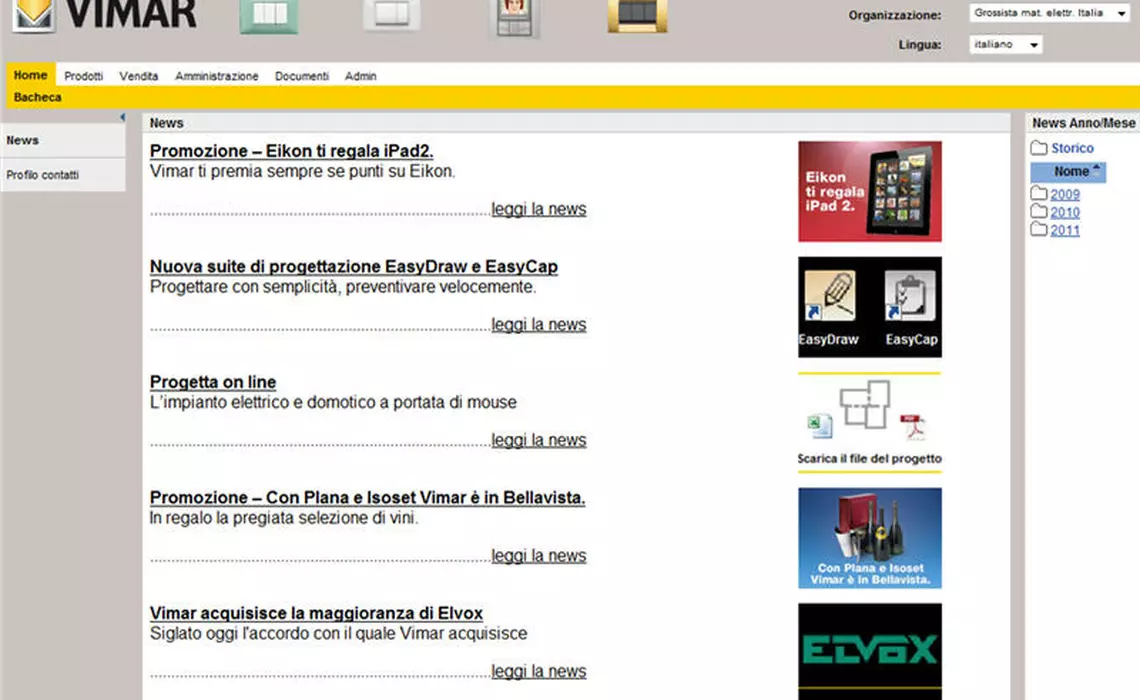The image size is (1140, 700).
Task: Click 'leggi la news' for Progetta on line
Action: (539, 440)
